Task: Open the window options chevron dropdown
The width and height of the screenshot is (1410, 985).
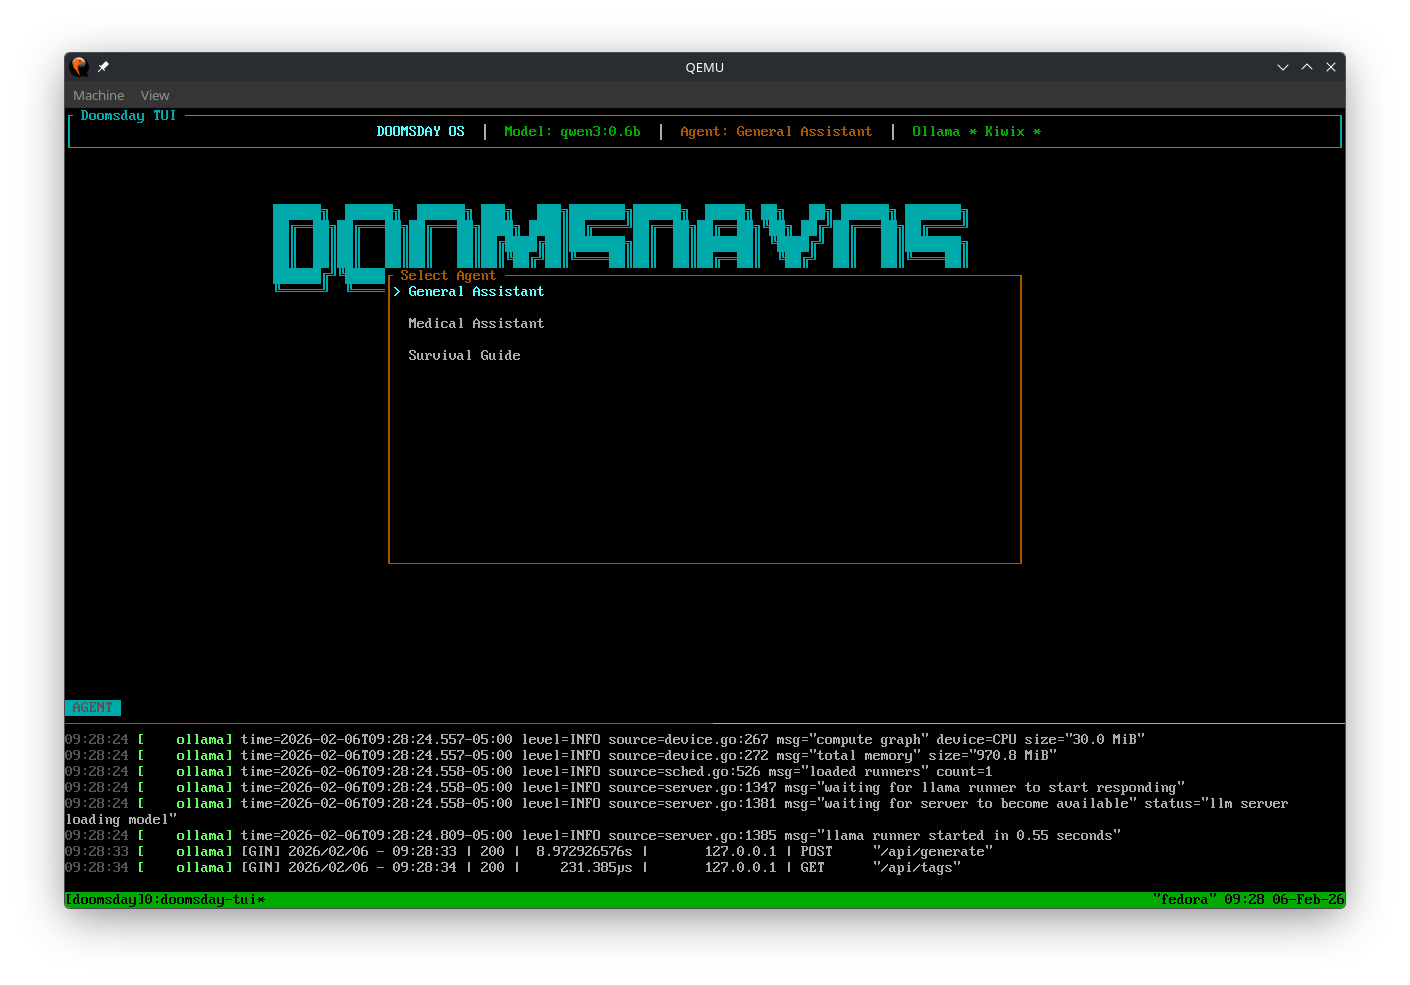Action: point(1282,67)
